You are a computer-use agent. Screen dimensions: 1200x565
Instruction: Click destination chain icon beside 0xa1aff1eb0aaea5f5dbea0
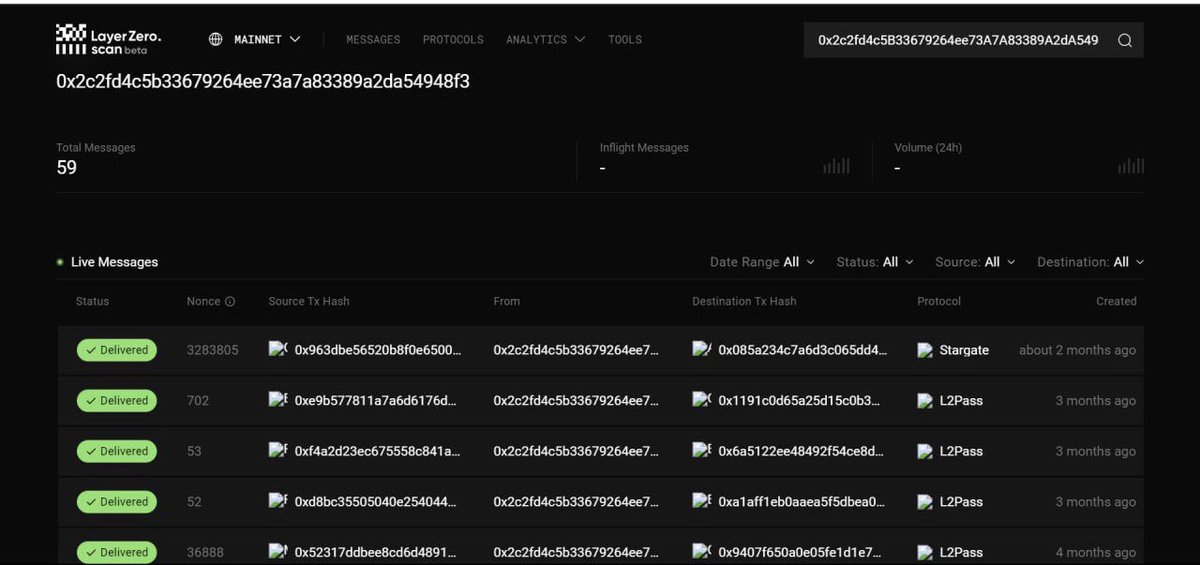click(x=702, y=500)
